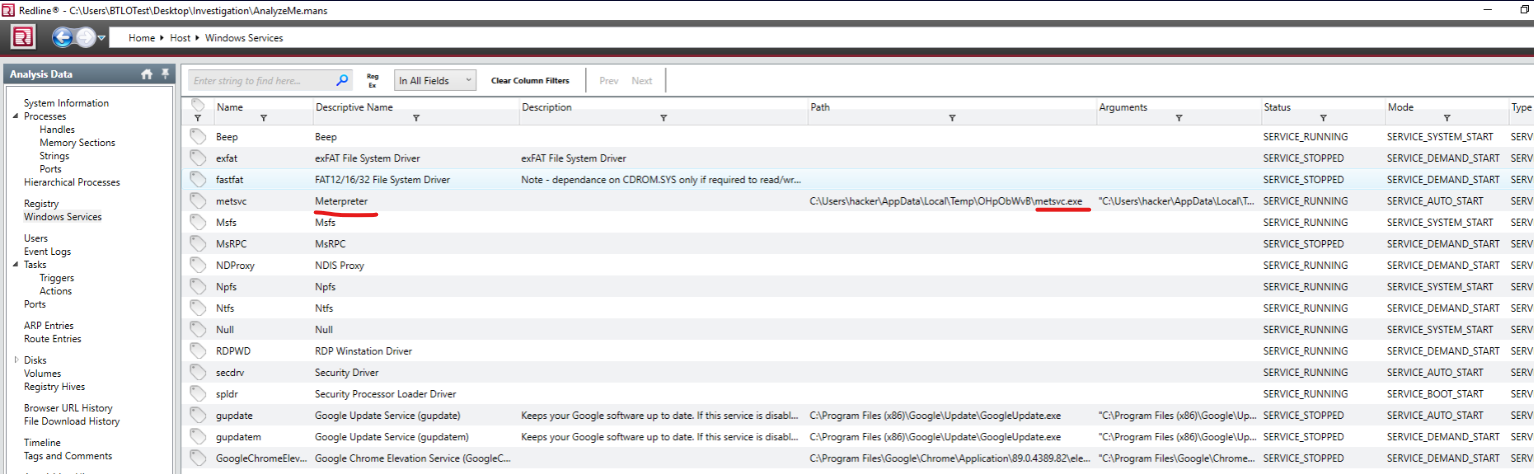1534x474 pixels.
Task: Click the magnifier search icon
Action: [342, 80]
